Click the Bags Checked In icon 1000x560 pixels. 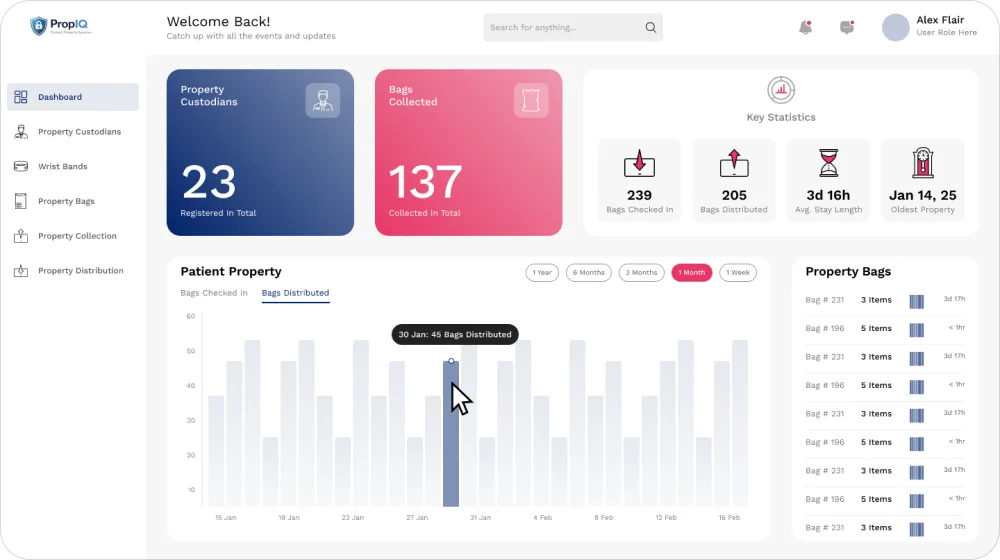pos(640,163)
